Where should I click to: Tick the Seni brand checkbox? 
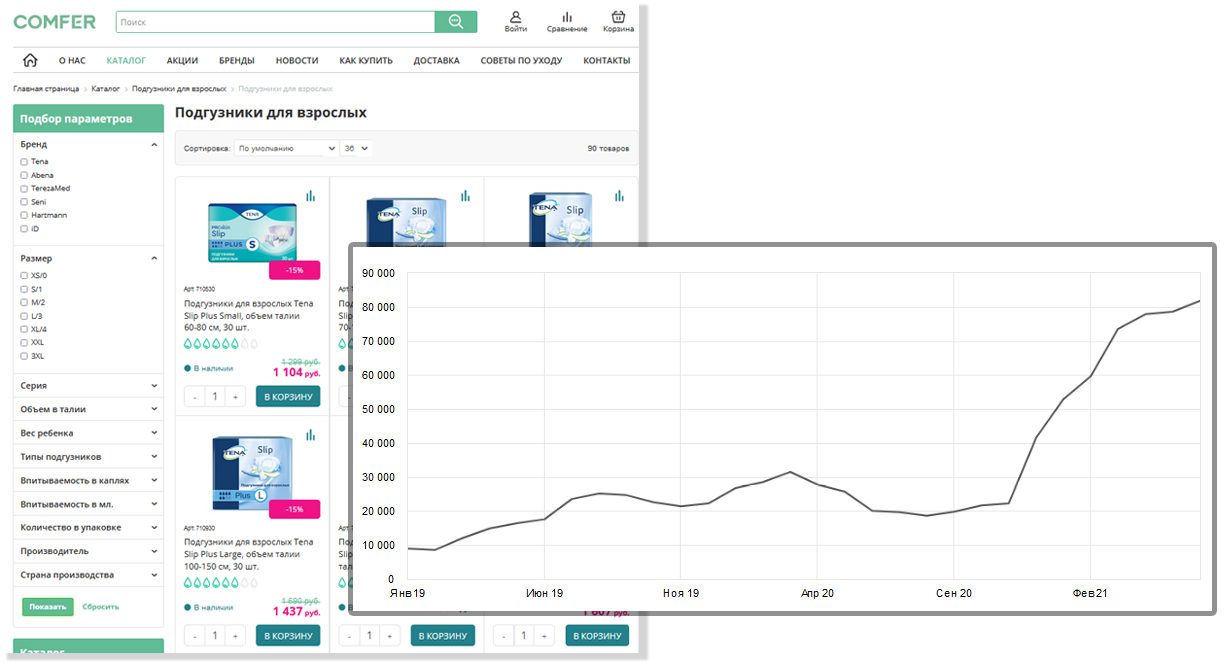click(24, 202)
